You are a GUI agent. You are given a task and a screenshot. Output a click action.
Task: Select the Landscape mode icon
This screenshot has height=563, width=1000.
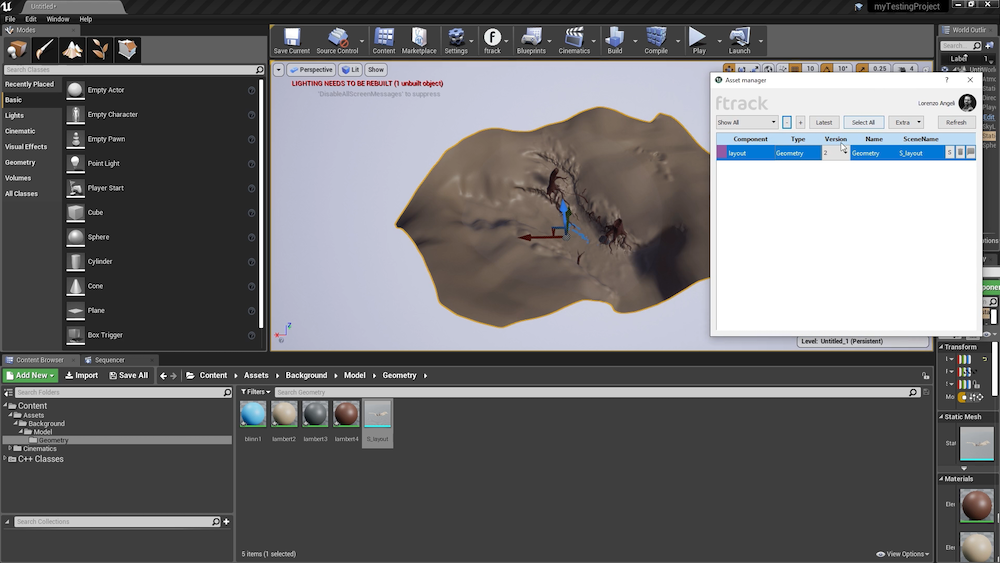point(72,49)
